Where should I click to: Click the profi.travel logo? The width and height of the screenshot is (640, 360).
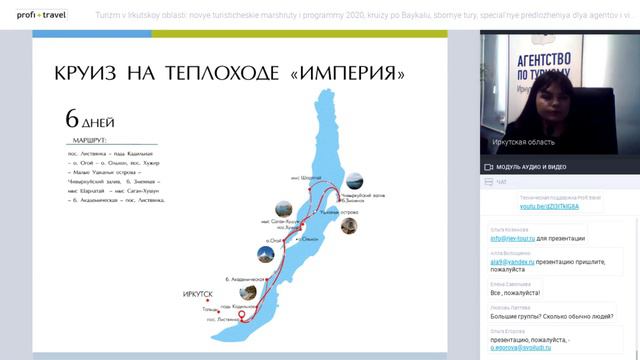(42, 15)
